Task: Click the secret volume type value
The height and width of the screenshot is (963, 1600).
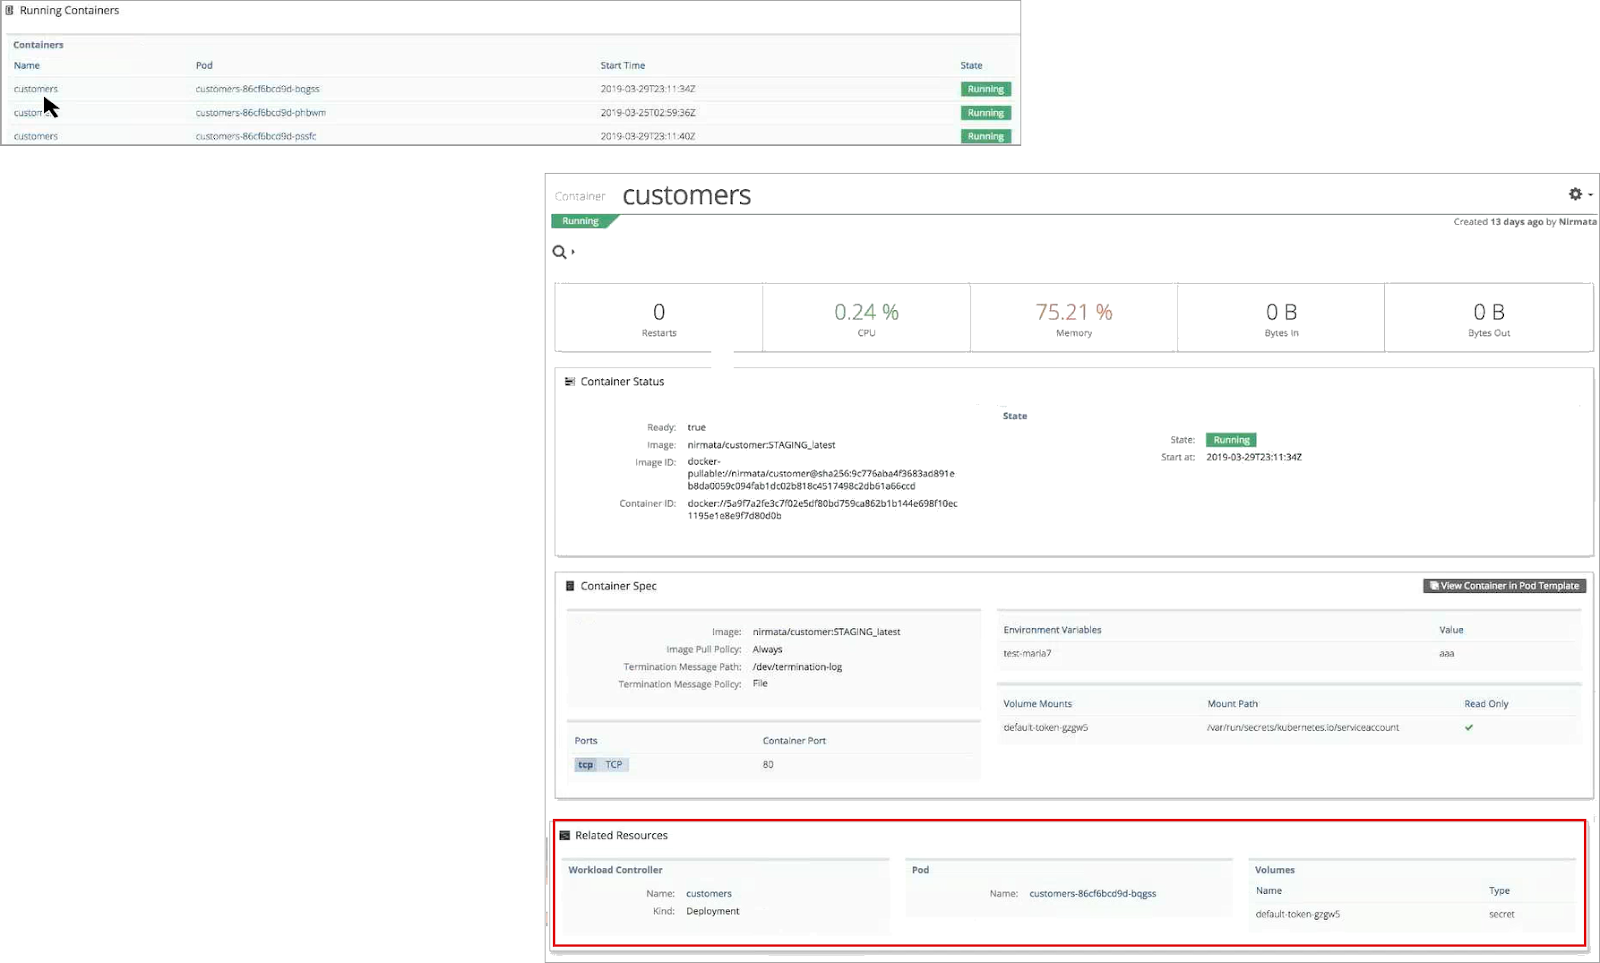Action: (1502, 914)
